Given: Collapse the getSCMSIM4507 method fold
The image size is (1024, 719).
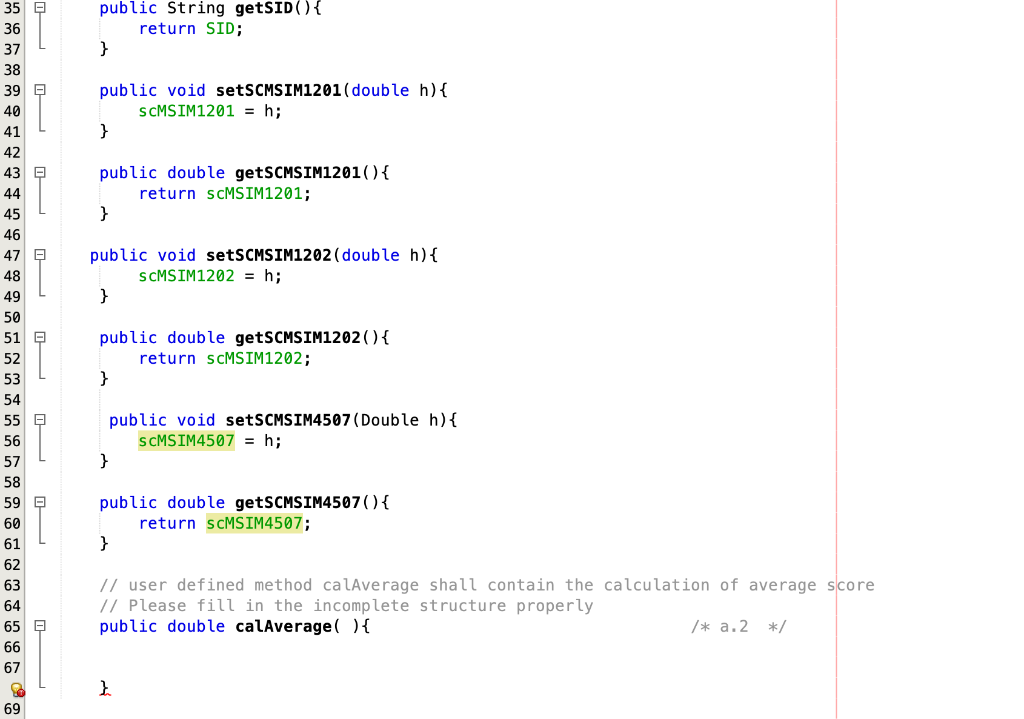Looking at the screenshot, I should click(x=39, y=502).
